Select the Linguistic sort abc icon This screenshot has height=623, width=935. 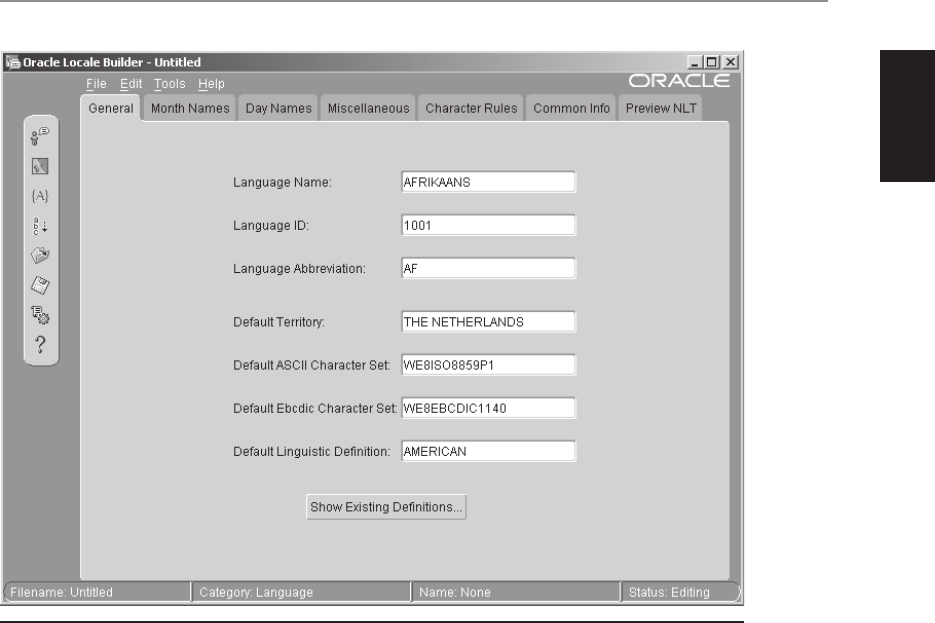coord(40,226)
